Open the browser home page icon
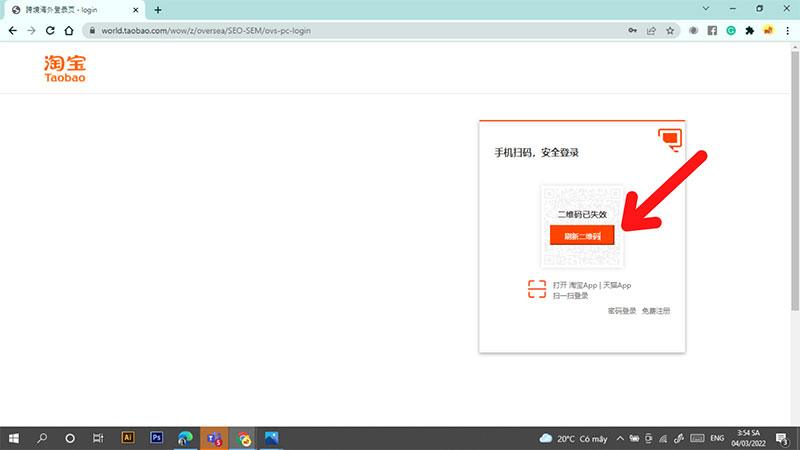This screenshot has width=800, height=450. [69, 31]
